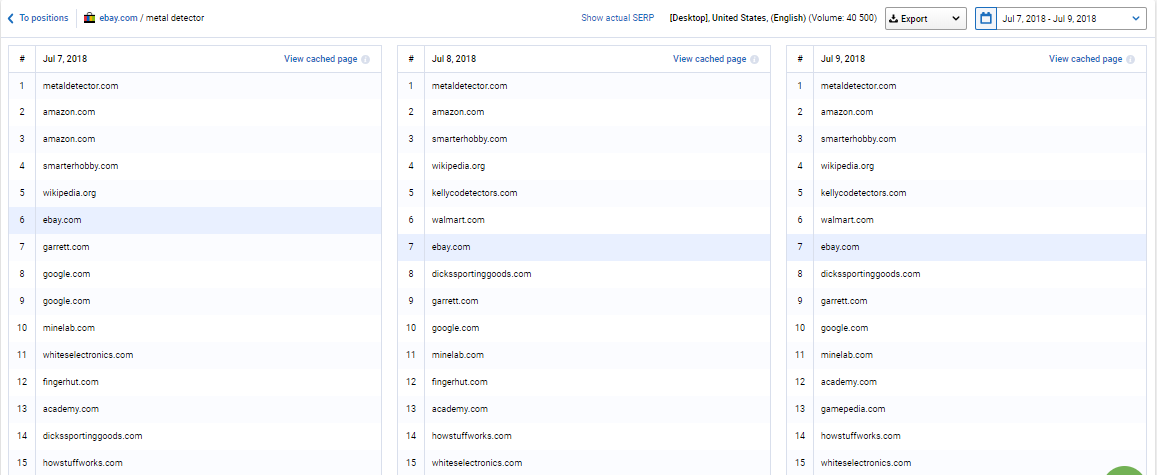The image size is (1157, 475).
Task: View cached page for Jul 9, 2018
Action: (x=1085, y=59)
